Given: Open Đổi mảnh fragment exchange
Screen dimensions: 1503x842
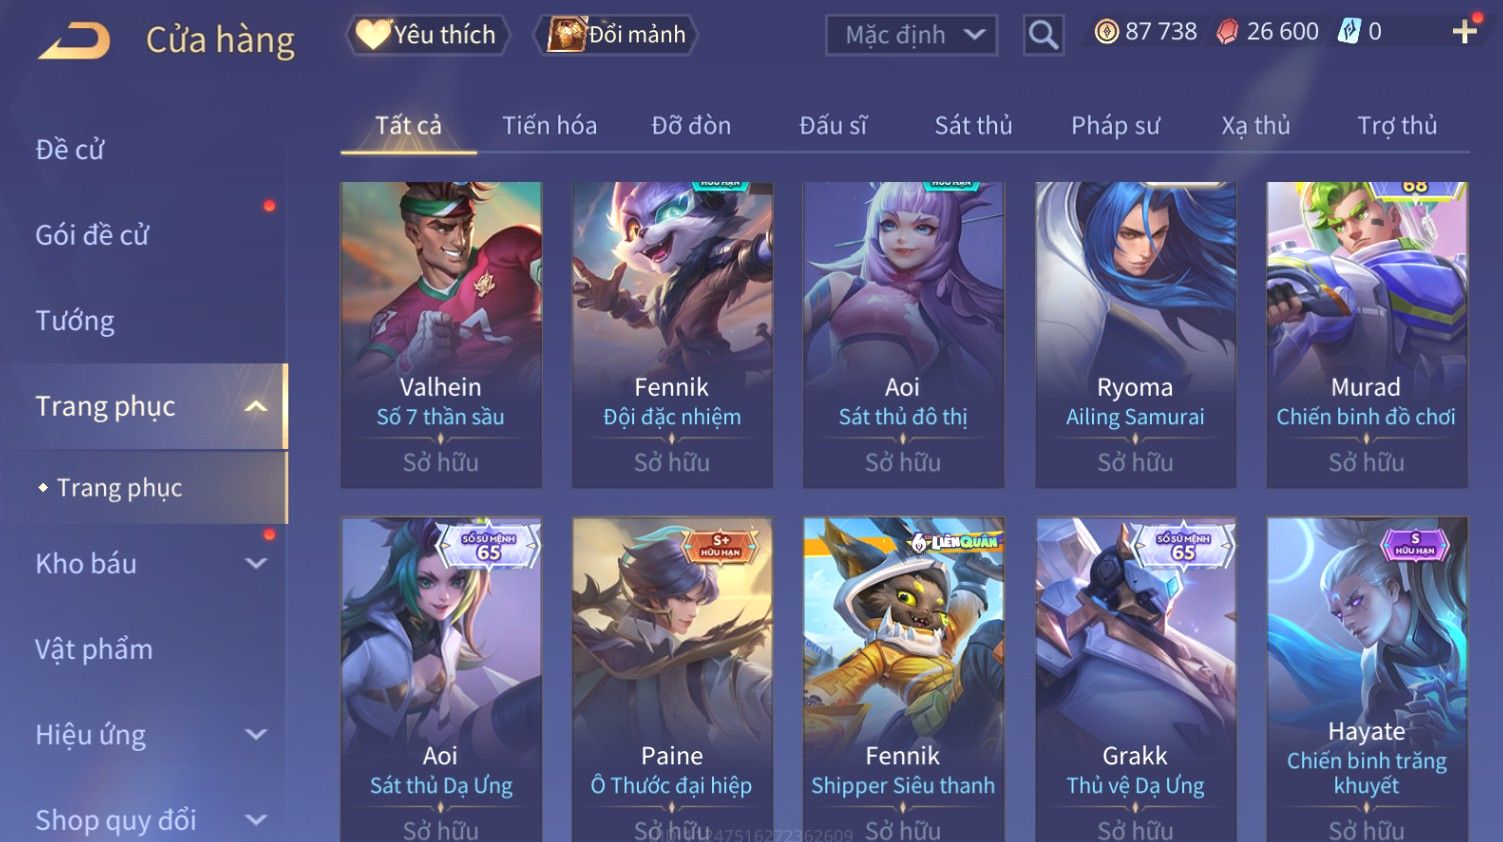Looking at the screenshot, I should (617, 35).
